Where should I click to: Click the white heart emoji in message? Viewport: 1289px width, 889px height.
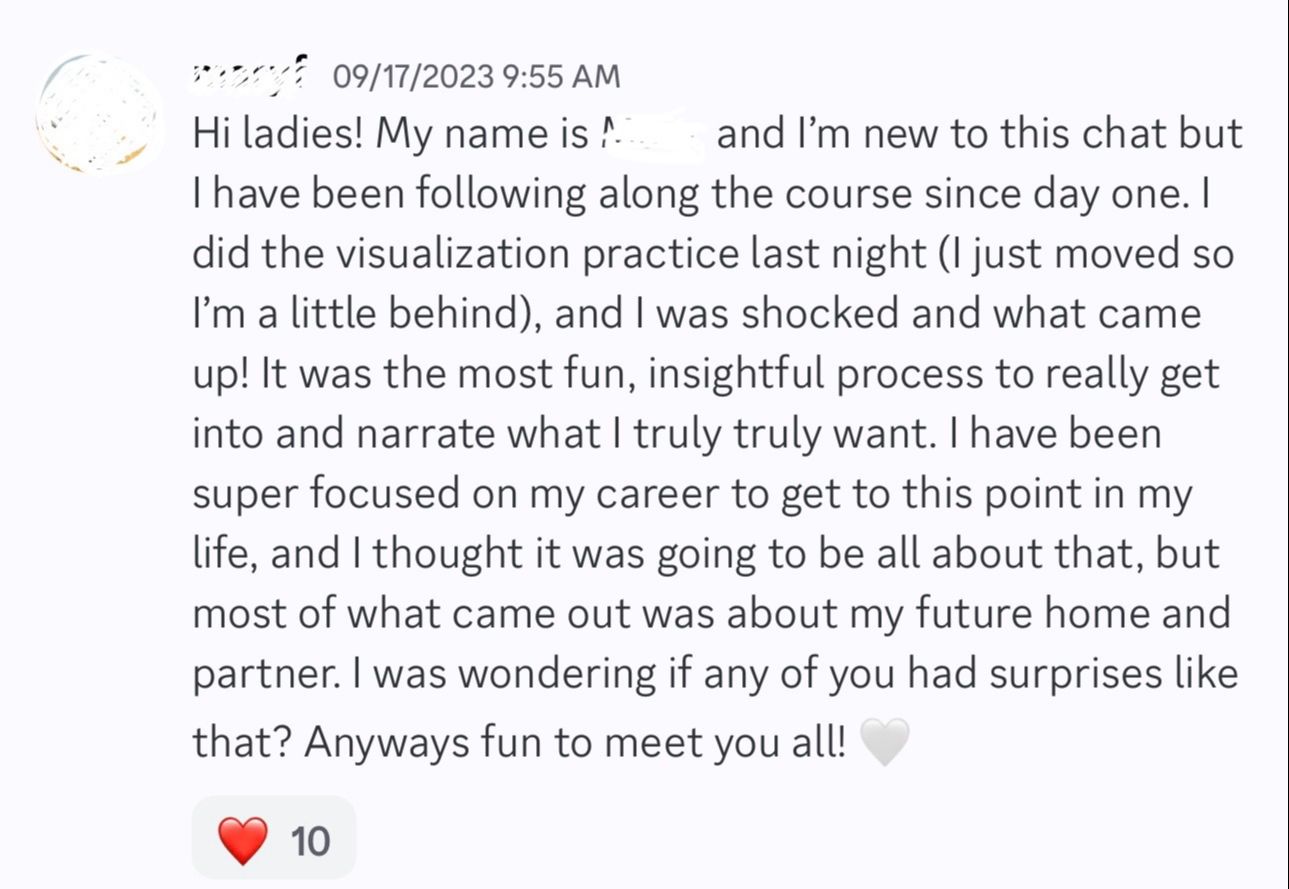[885, 743]
